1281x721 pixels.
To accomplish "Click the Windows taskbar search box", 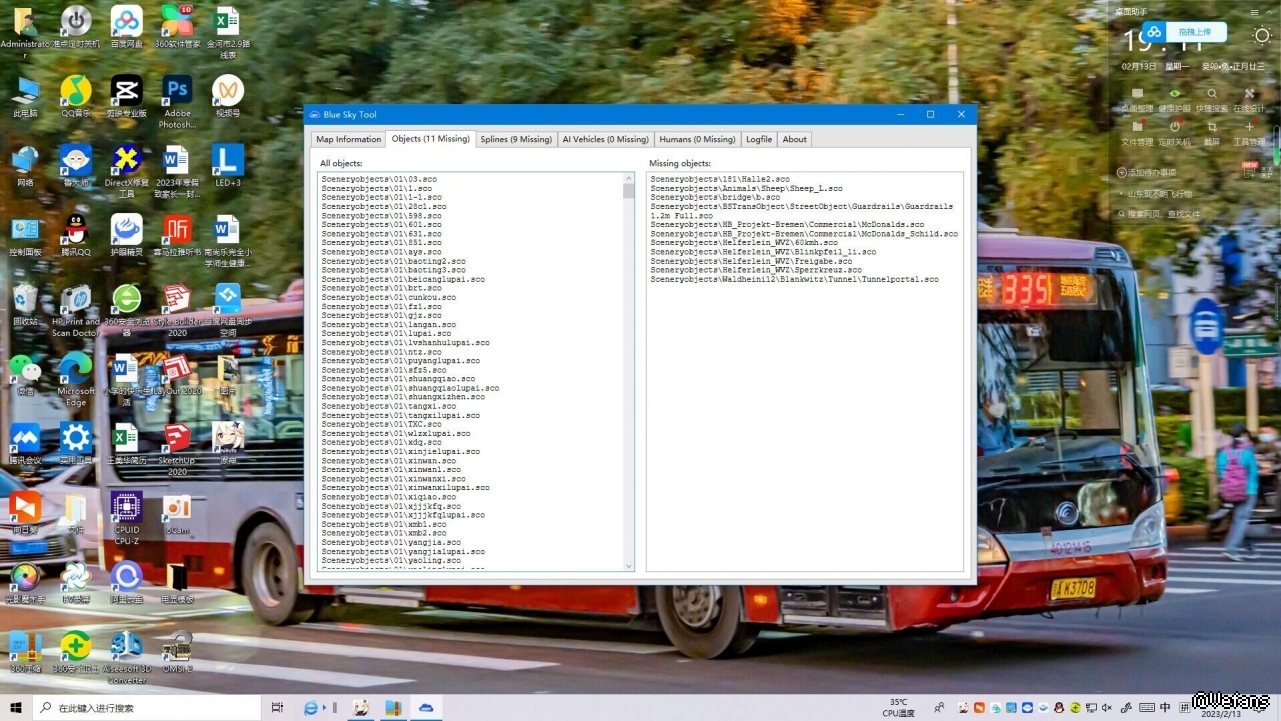I will (x=150, y=708).
